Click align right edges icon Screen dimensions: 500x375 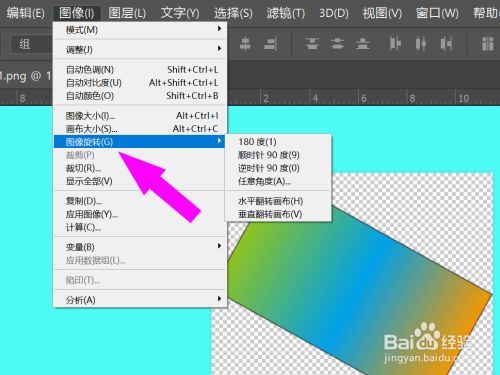pos(271,44)
